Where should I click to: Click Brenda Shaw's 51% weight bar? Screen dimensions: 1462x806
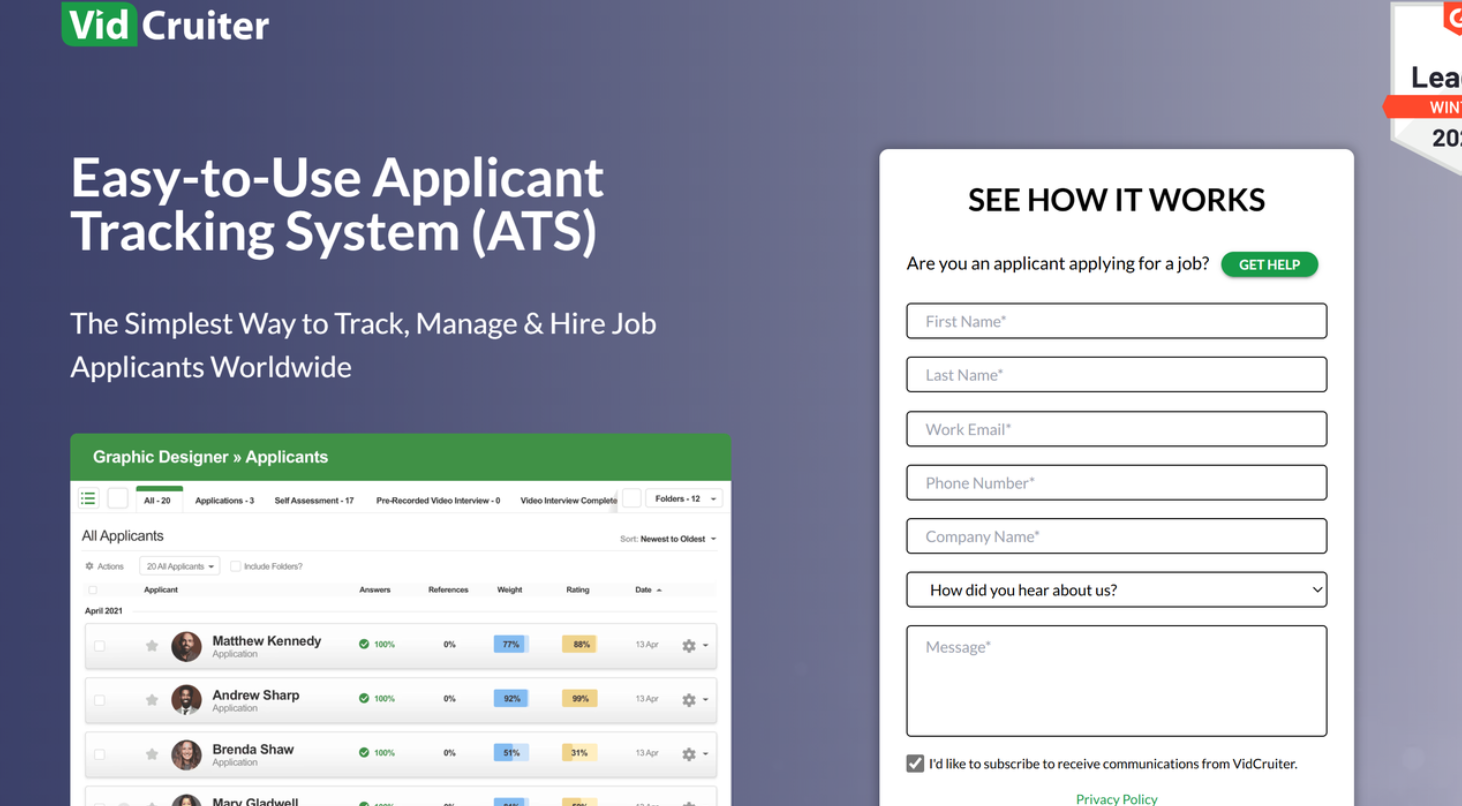tap(511, 752)
